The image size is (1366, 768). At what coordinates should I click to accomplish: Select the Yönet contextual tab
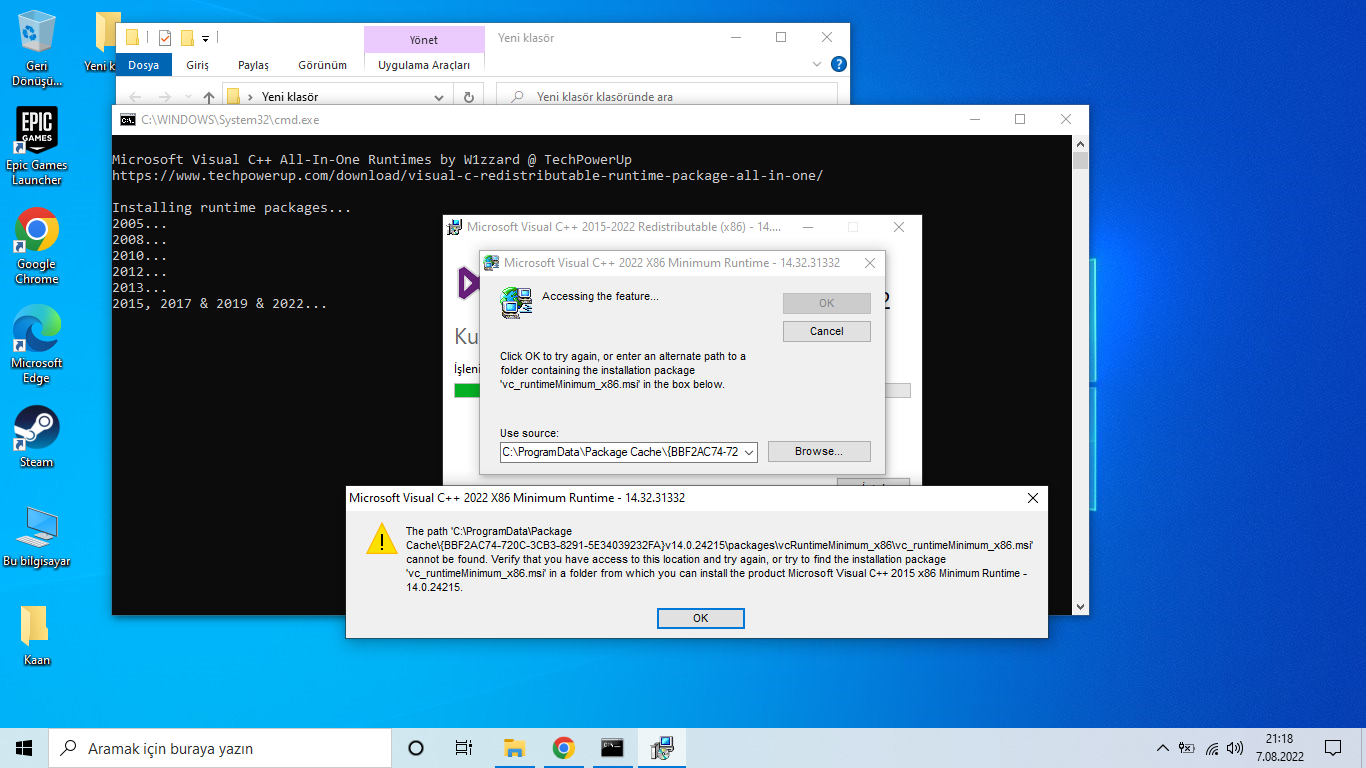[x=424, y=40]
